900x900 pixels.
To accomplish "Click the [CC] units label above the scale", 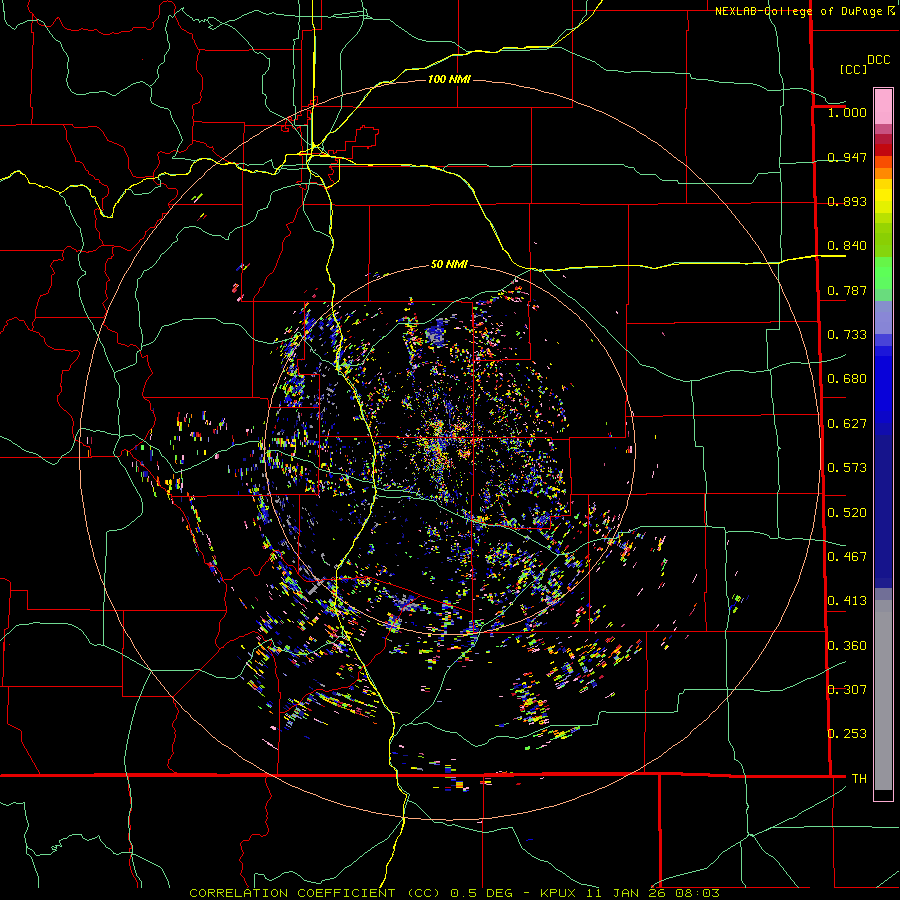I will (853, 69).
